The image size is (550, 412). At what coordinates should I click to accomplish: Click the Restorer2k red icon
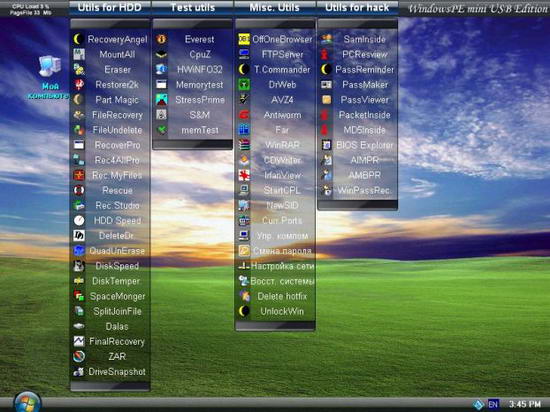(79, 84)
